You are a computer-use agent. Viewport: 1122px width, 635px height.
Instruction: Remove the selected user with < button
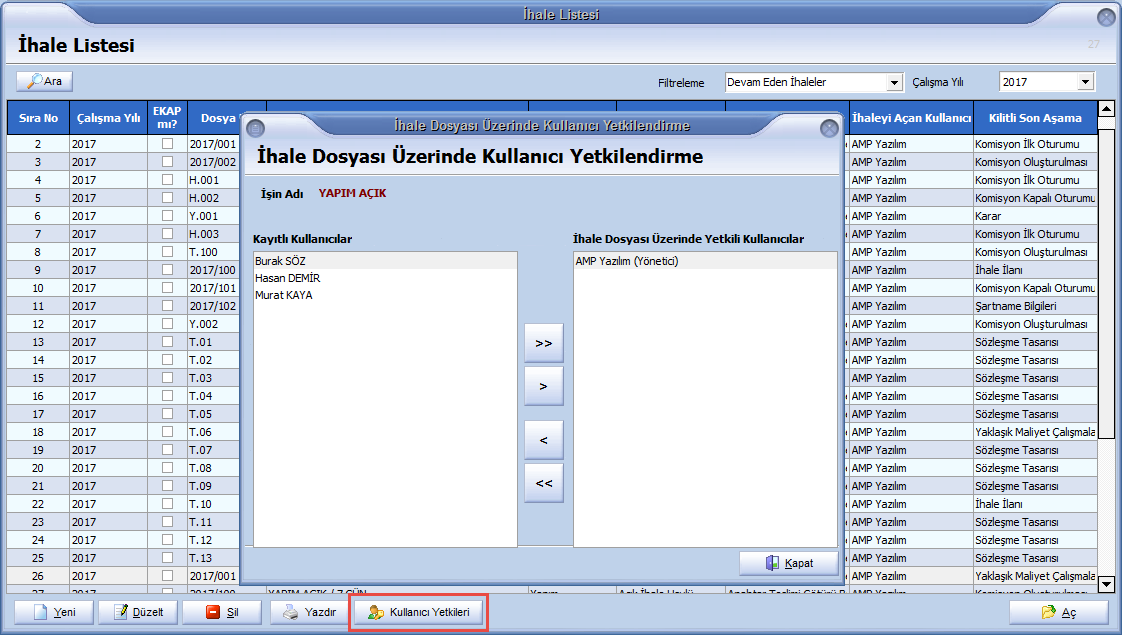click(x=543, y=439)
